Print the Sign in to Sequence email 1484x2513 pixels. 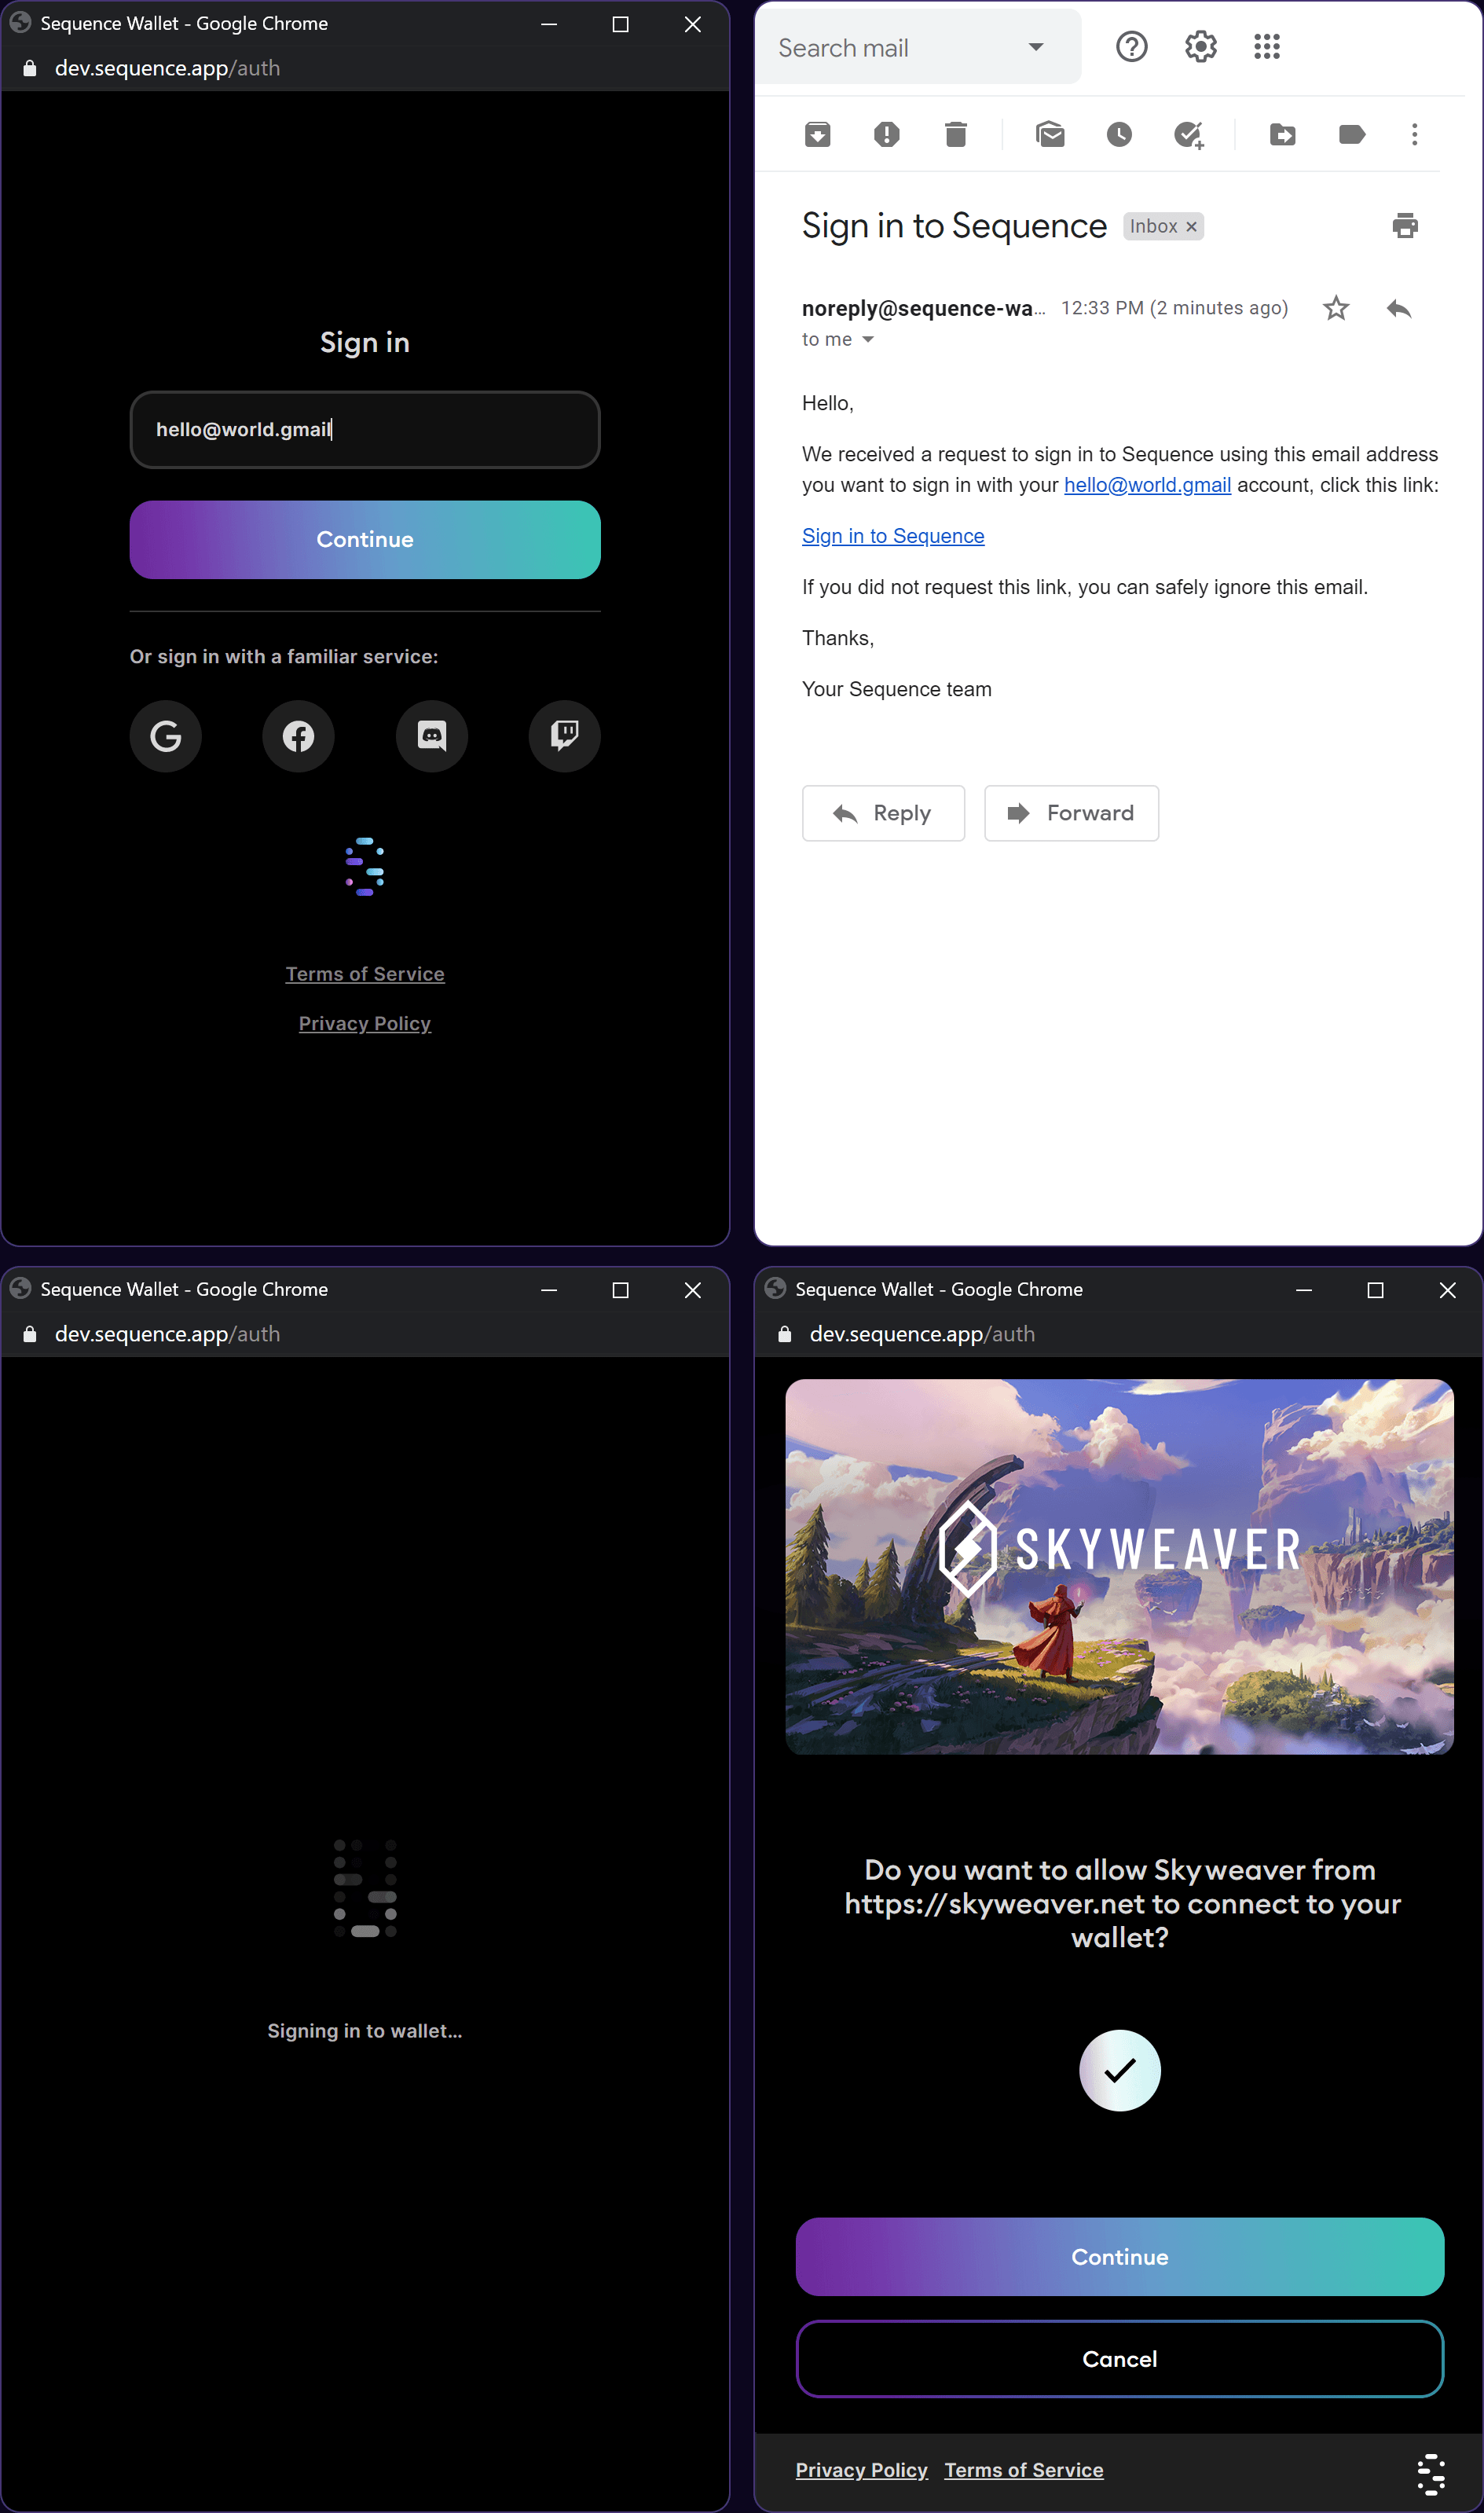[x=1405, y=226]
